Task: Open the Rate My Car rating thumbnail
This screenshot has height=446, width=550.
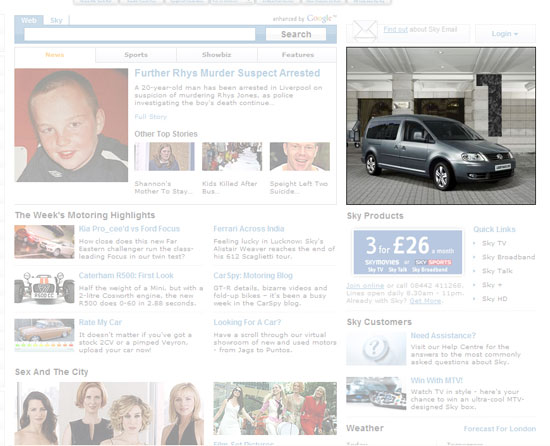Action: 44,335
